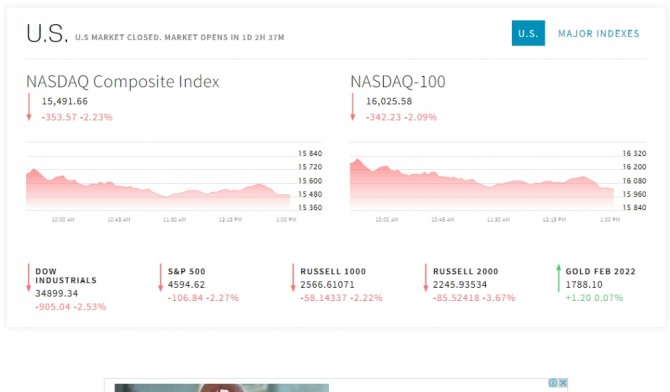
Task: Click the green up arrow beside Gold Feb 2022
Action: click(558, 278)
